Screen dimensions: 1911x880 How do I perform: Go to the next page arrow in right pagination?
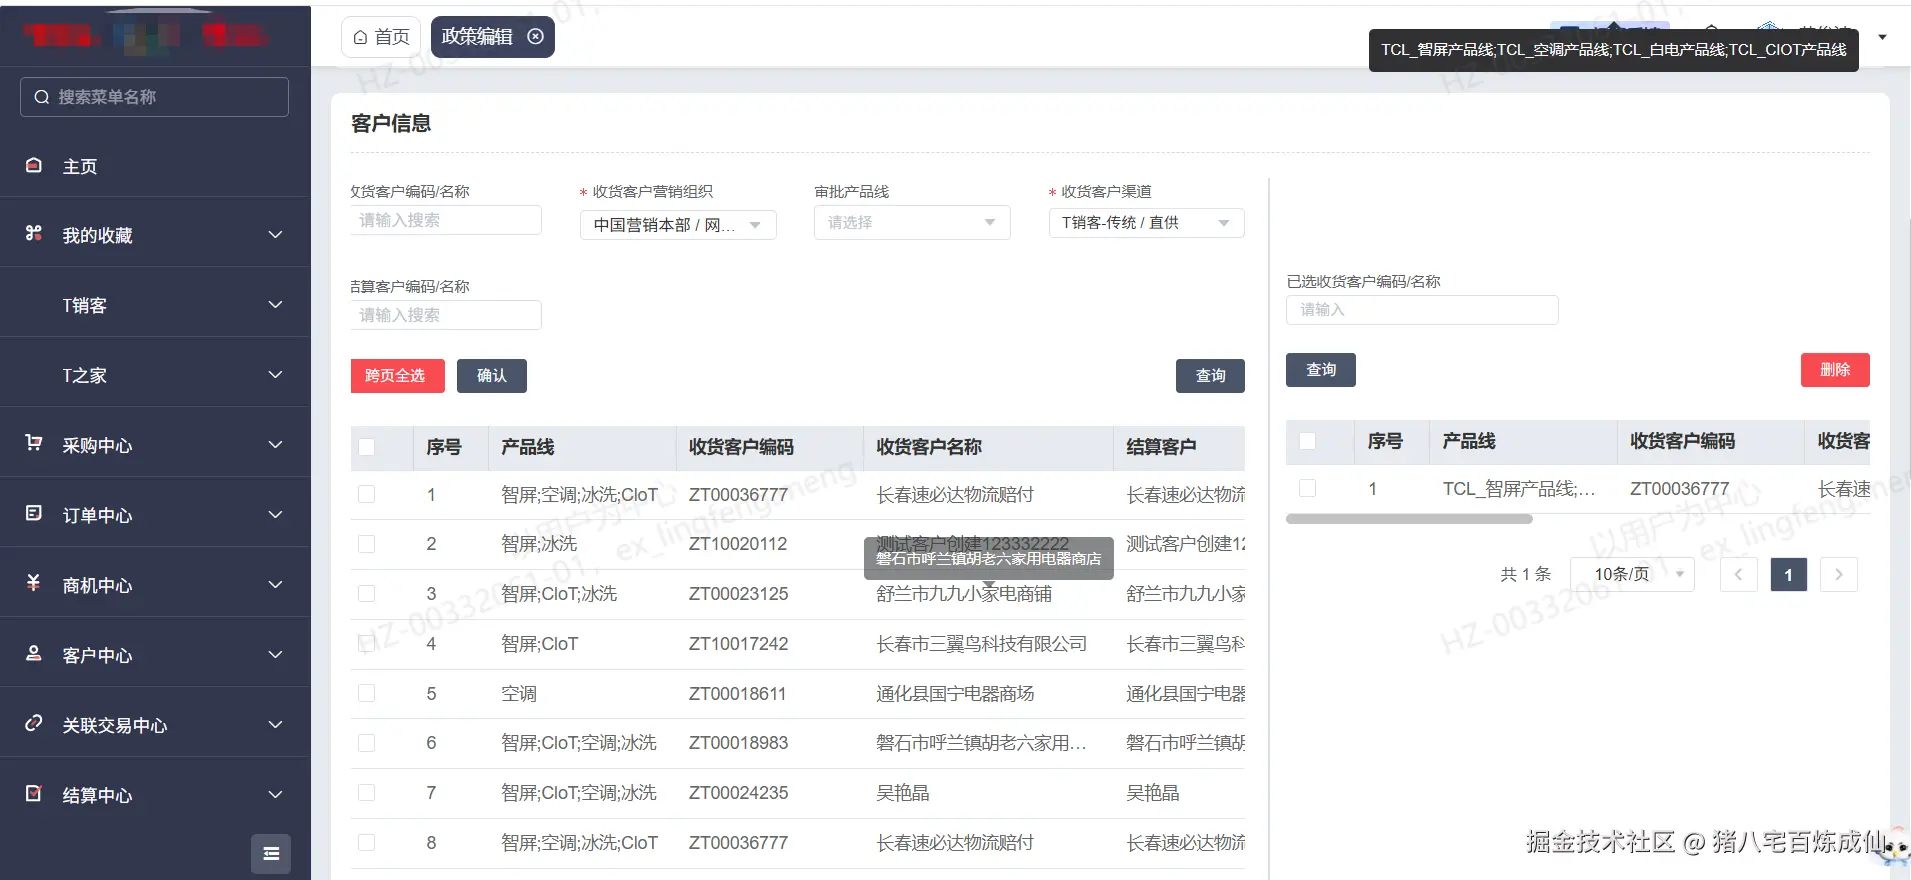tap(1838, 574)
